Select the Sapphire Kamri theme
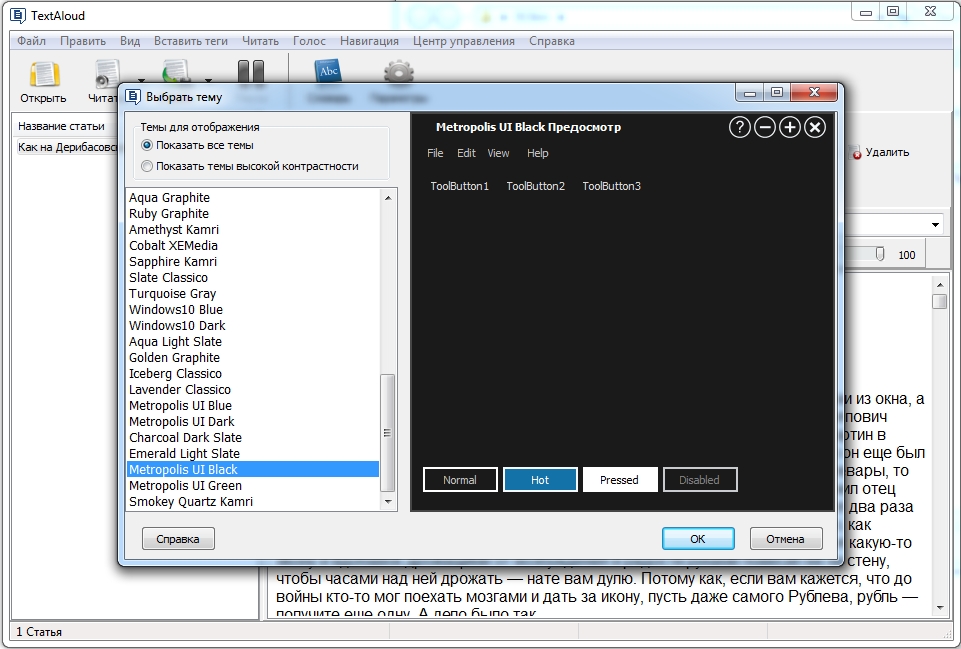This screenshot has width=961, height=649. pyautogui.click(x=253, y=261)
